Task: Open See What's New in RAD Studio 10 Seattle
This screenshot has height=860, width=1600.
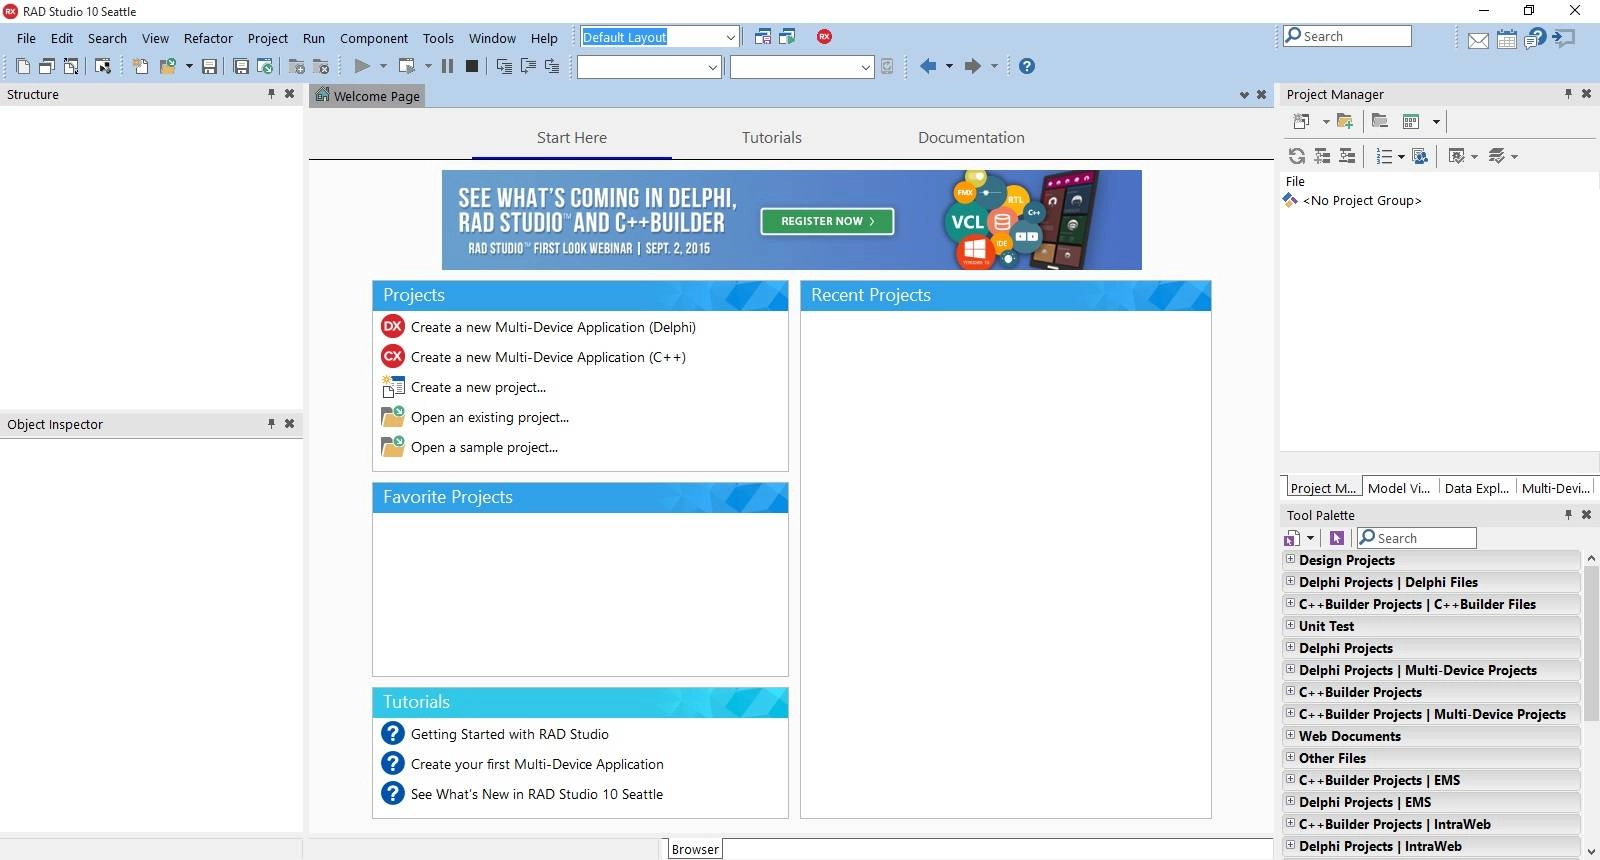Action: coord(537,794)
